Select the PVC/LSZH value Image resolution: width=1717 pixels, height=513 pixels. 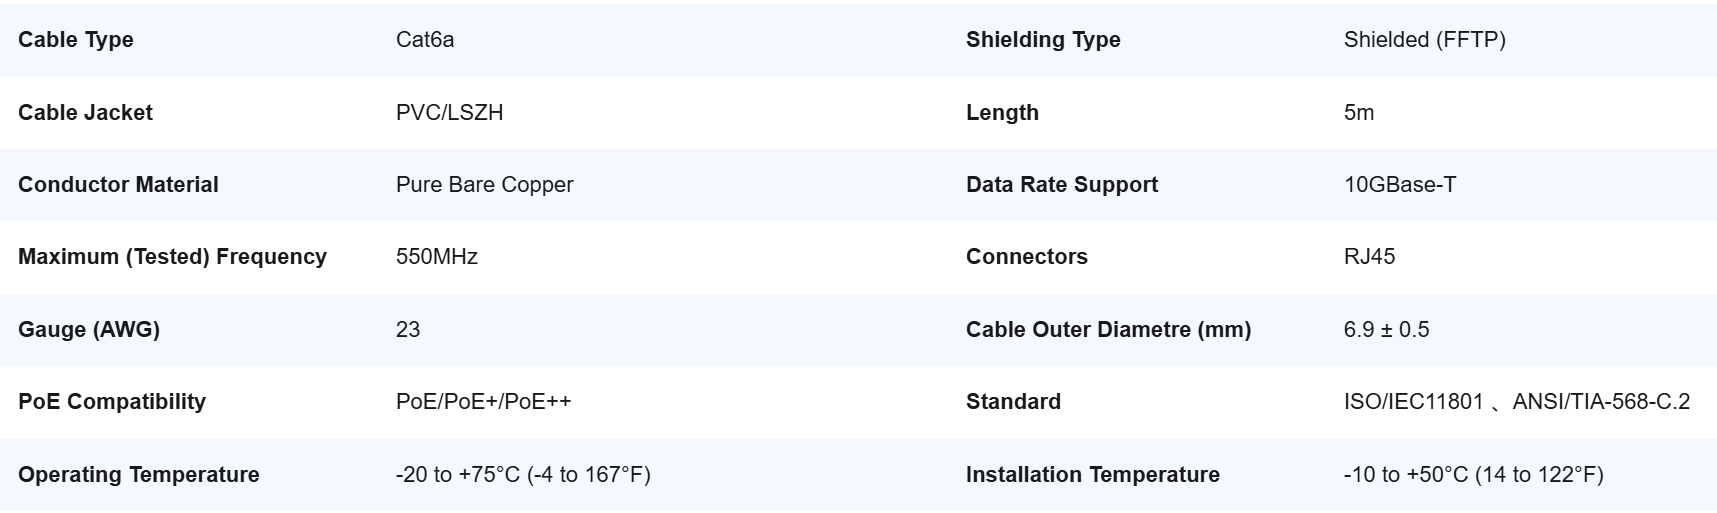[450, 112]
